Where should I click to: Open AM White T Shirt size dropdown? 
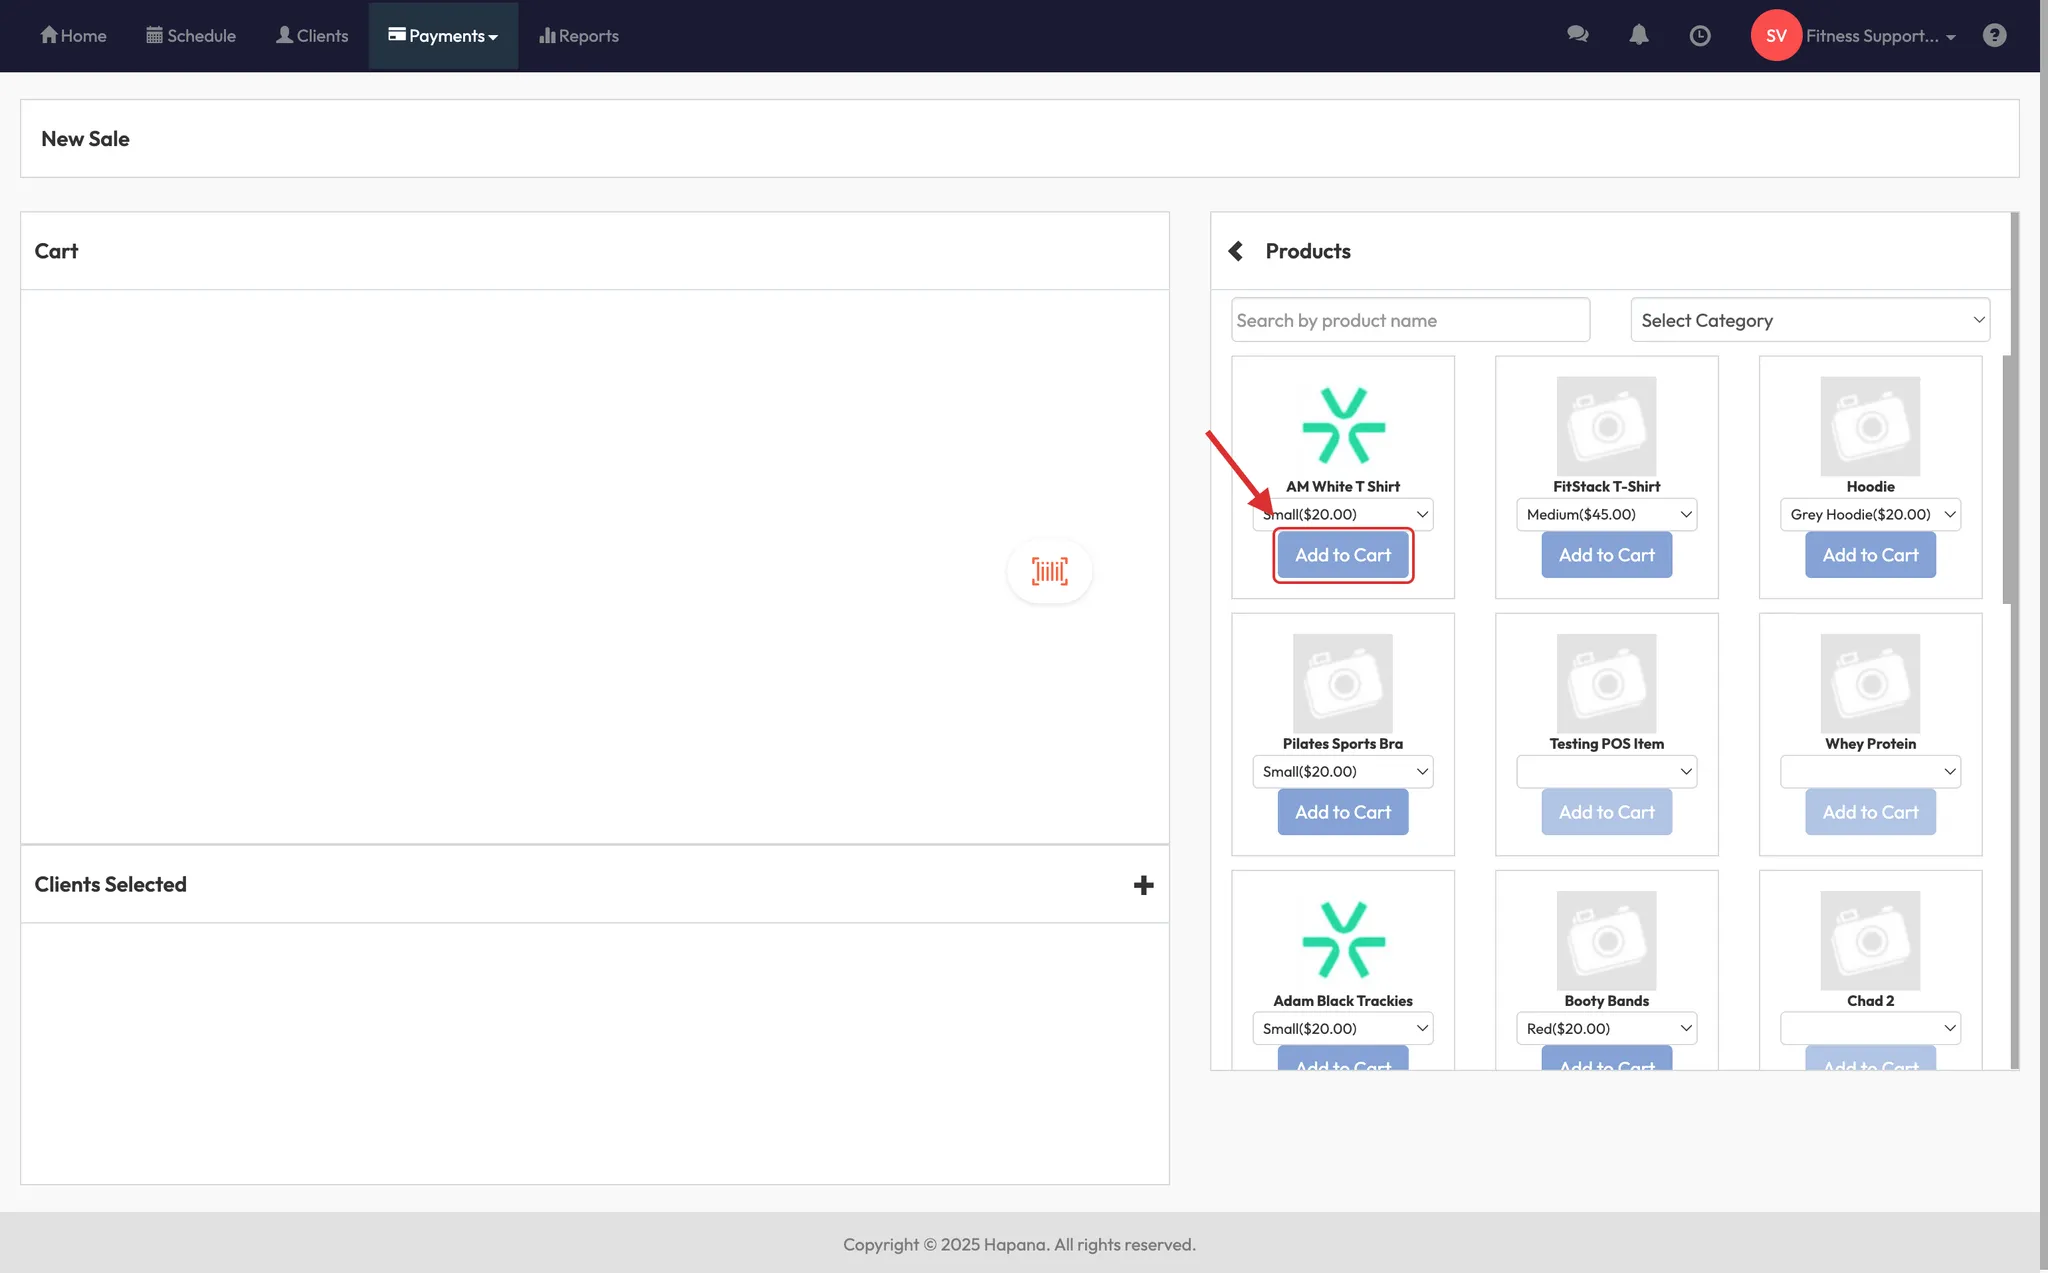(1343, 514)
